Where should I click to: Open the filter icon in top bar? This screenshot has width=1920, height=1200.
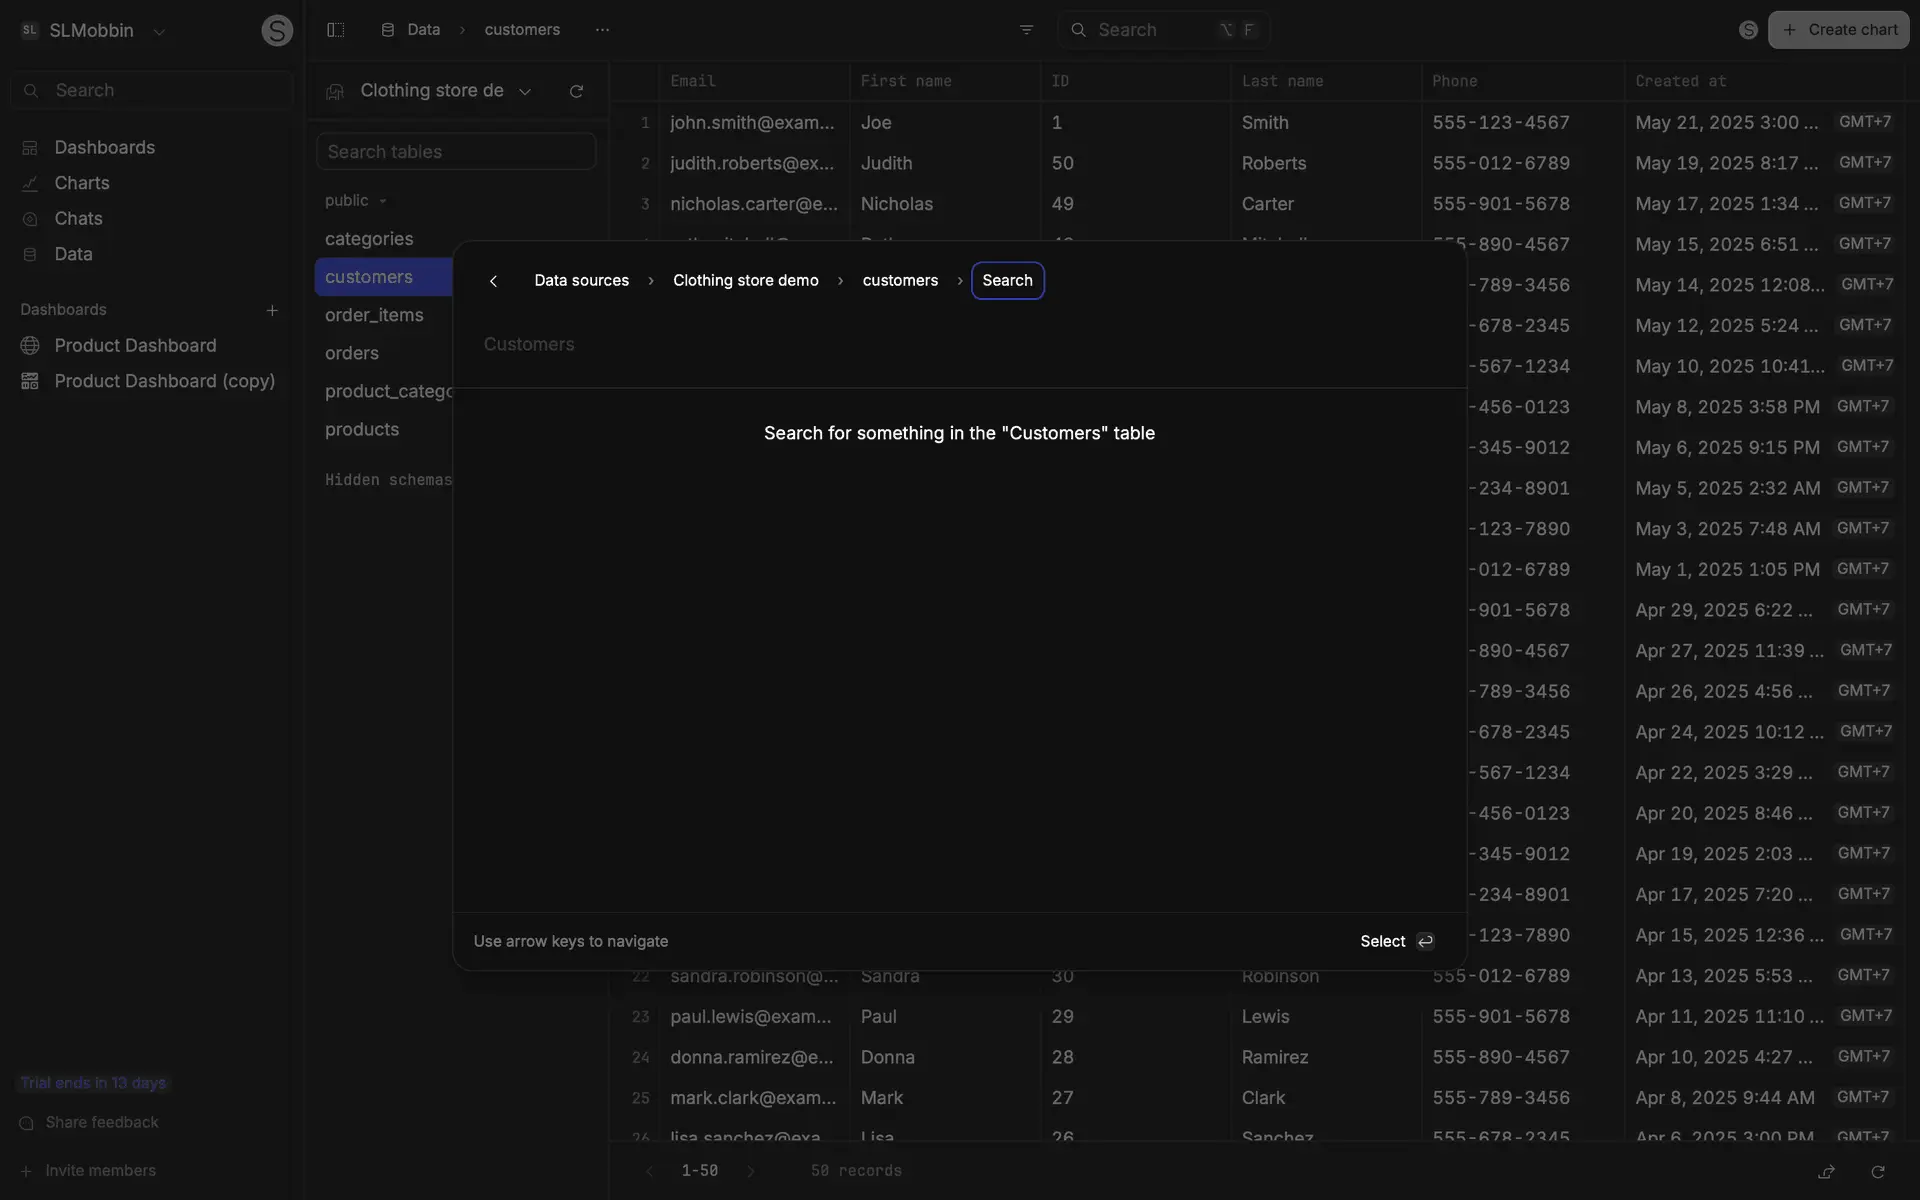pyautogui.click(x=1026, y=30)
